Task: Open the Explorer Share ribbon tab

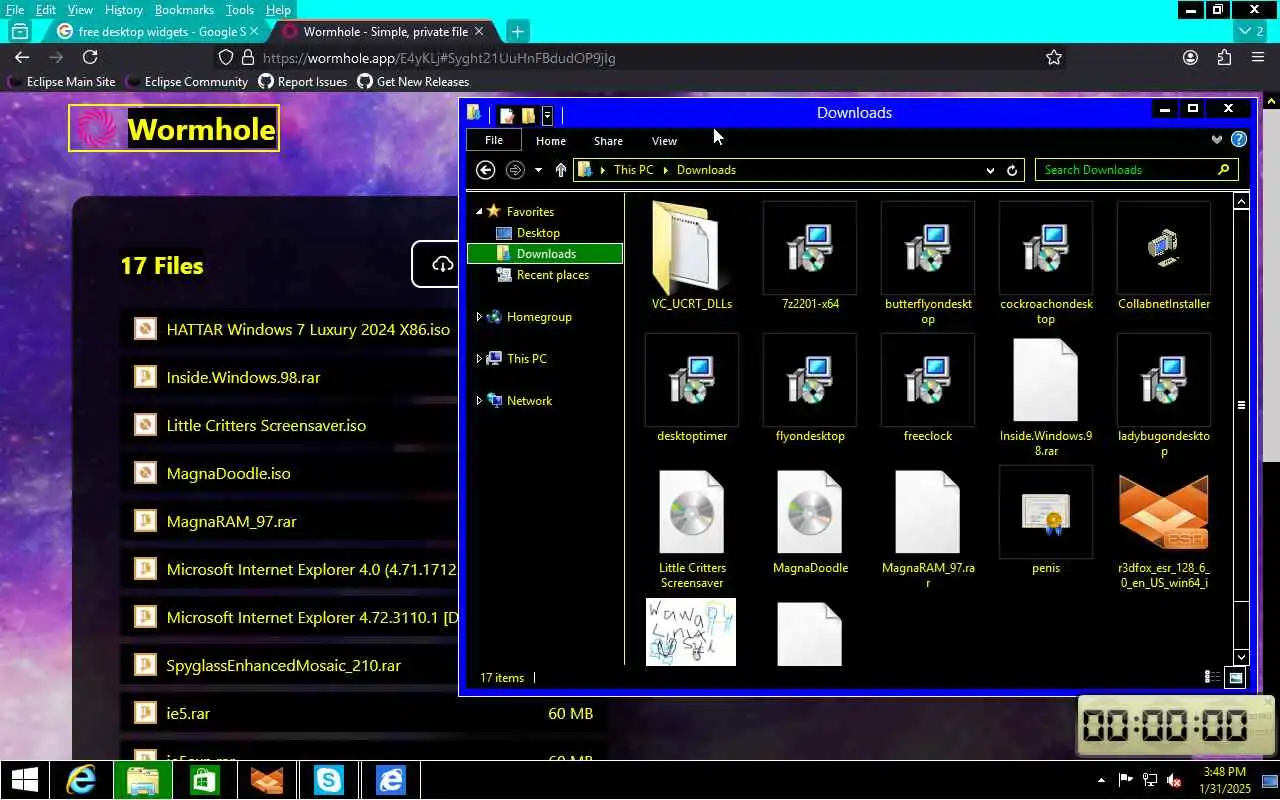Action: click(x=608, y=141)
